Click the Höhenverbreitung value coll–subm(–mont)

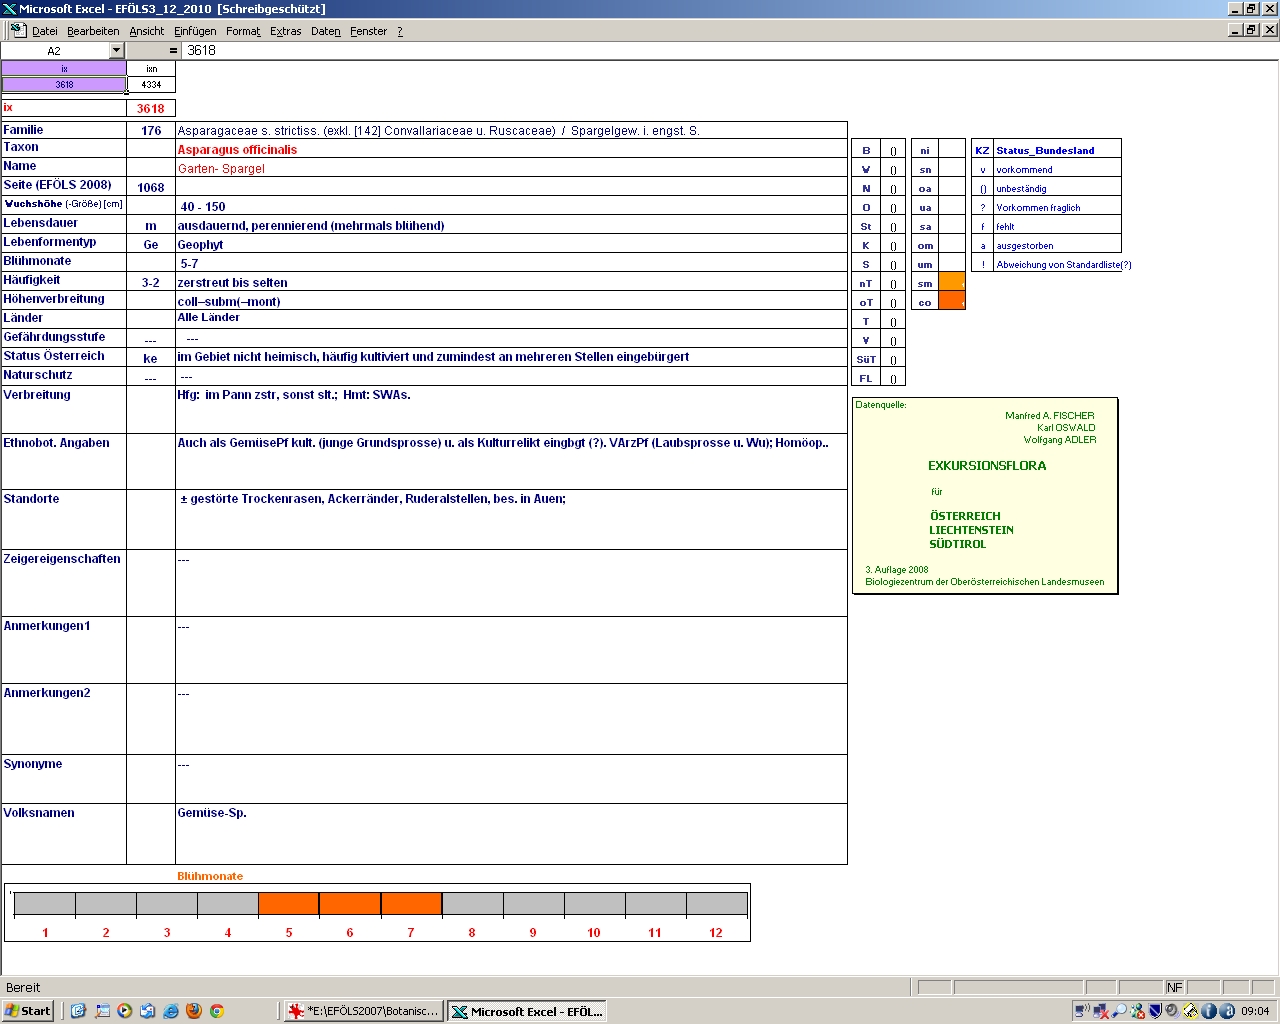(229, 302)
